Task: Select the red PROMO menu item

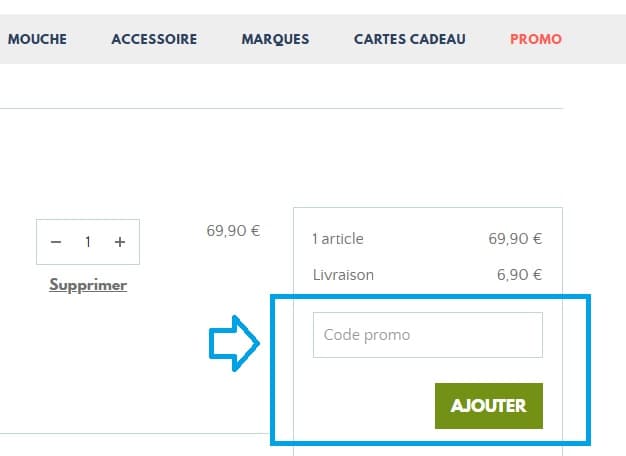Action: [536, 39]
